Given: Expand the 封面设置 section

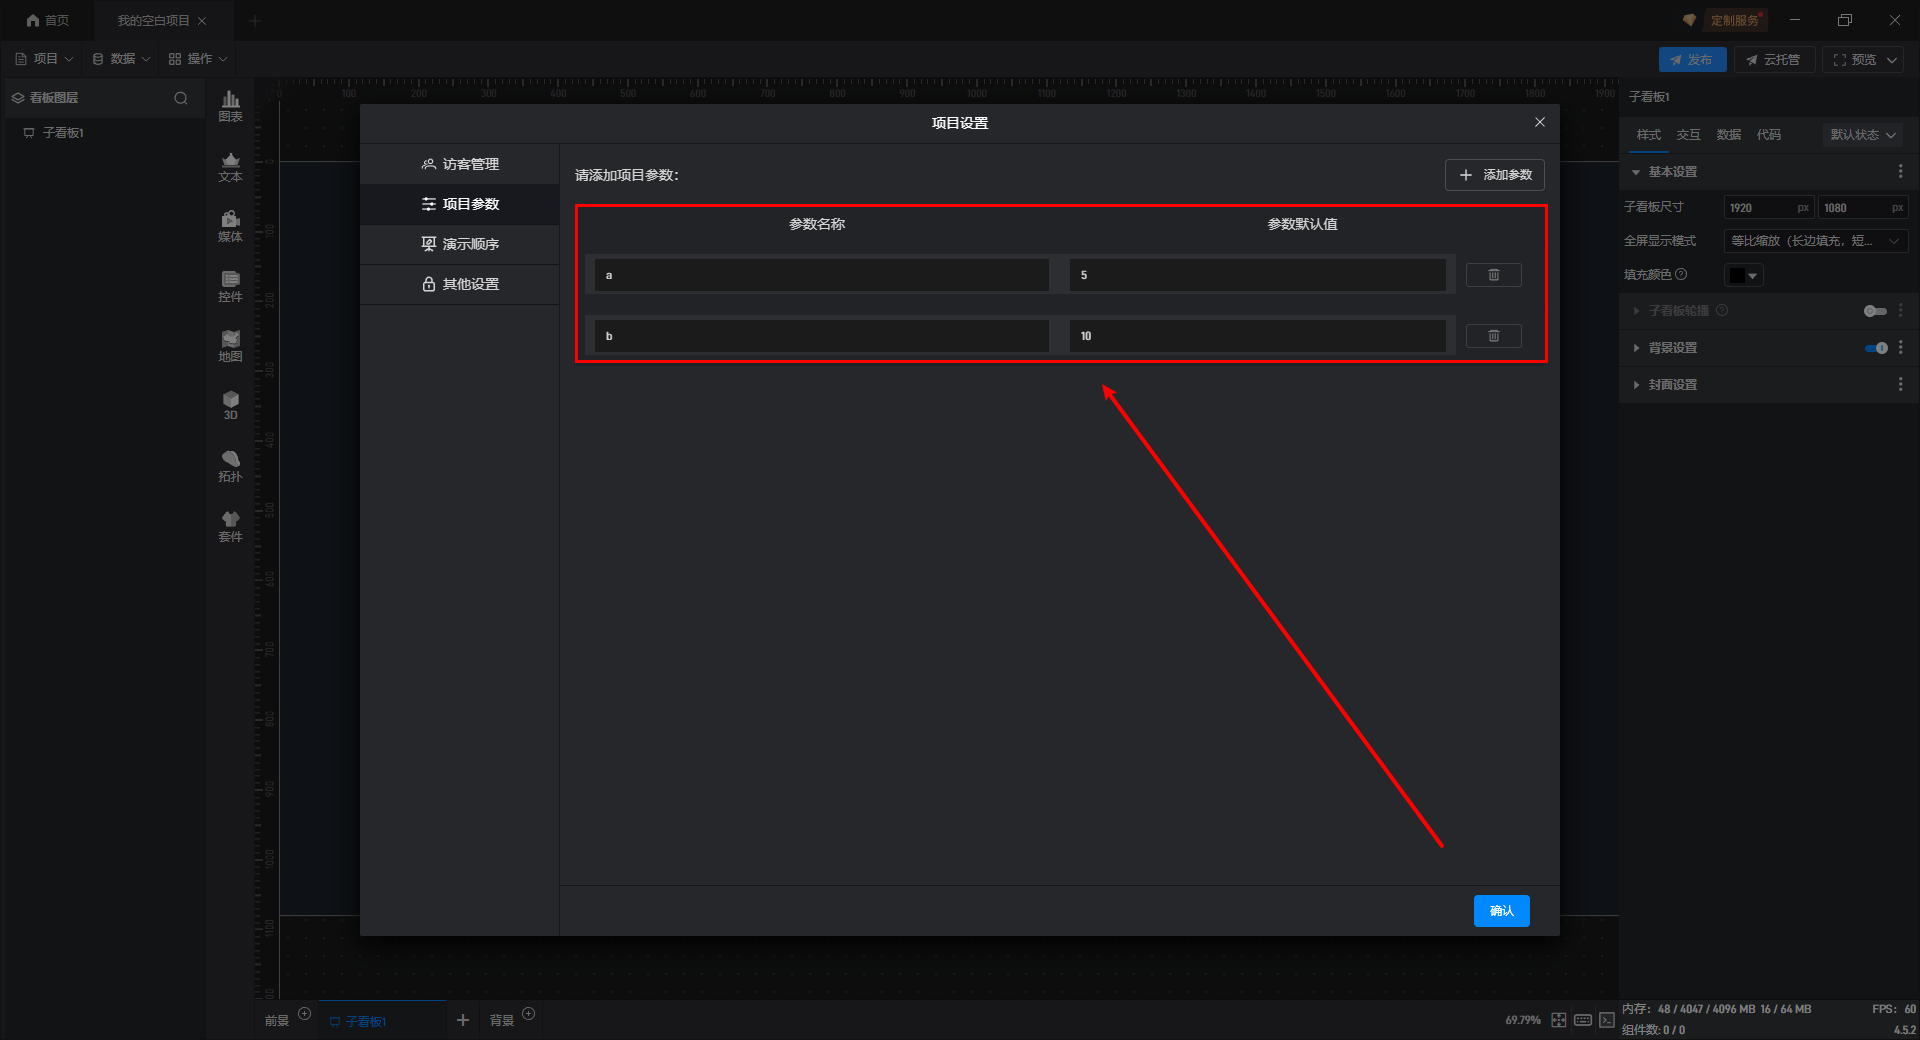Looking at the screenshot, I should [1636, 385].
